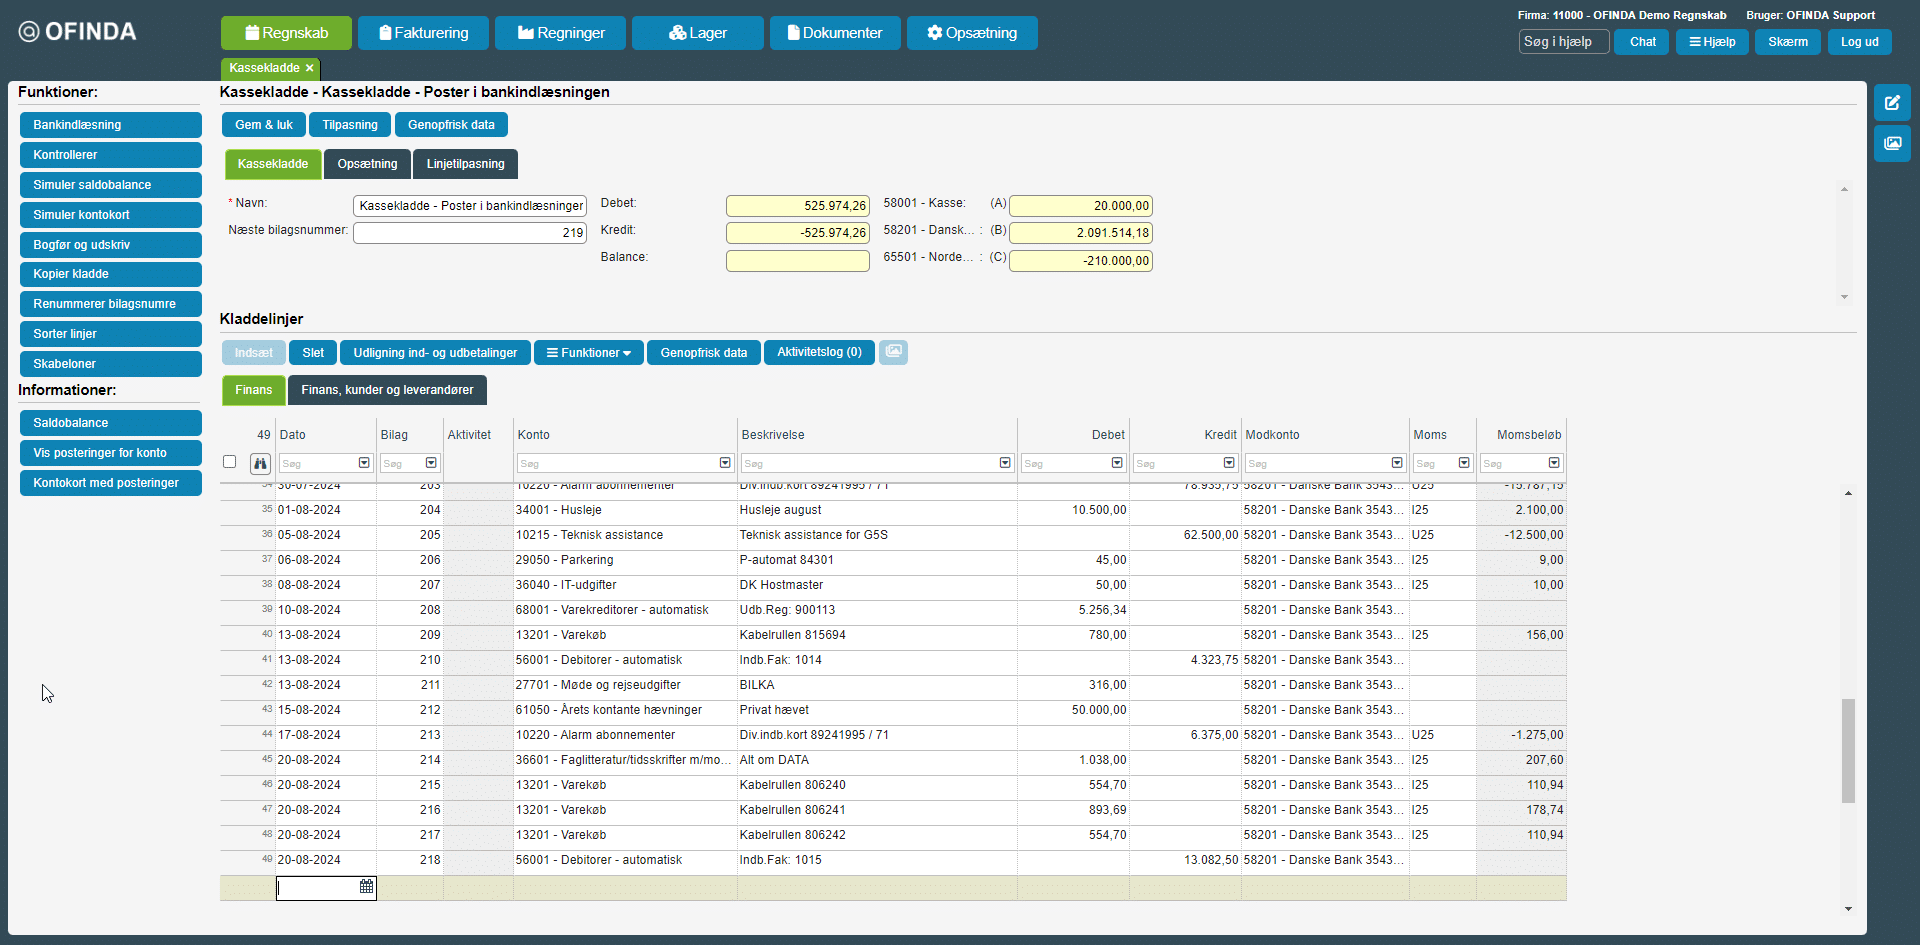Click the Næste bilagsnummer input field
The height and width of the screenshot is (945, 1920).
coord(469,233)
